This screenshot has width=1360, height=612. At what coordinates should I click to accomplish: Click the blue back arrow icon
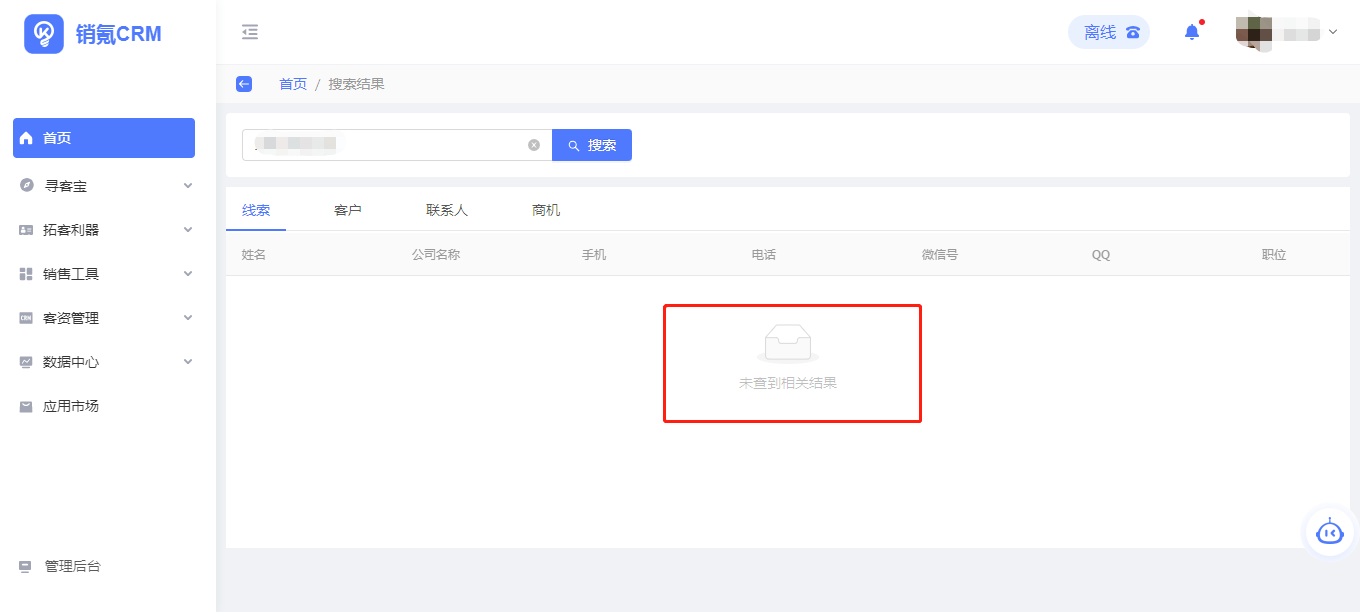244,84
